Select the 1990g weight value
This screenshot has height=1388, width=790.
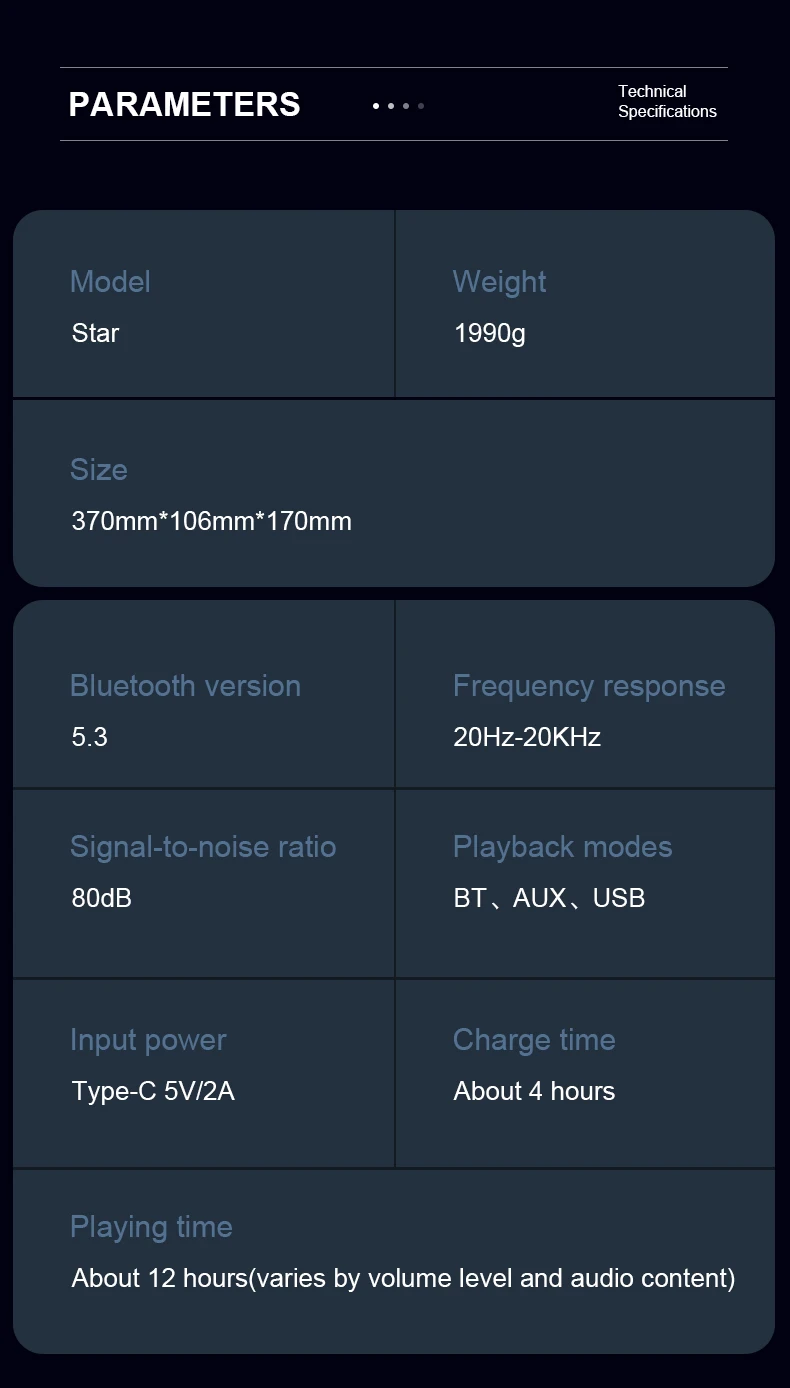pos(489,333)
